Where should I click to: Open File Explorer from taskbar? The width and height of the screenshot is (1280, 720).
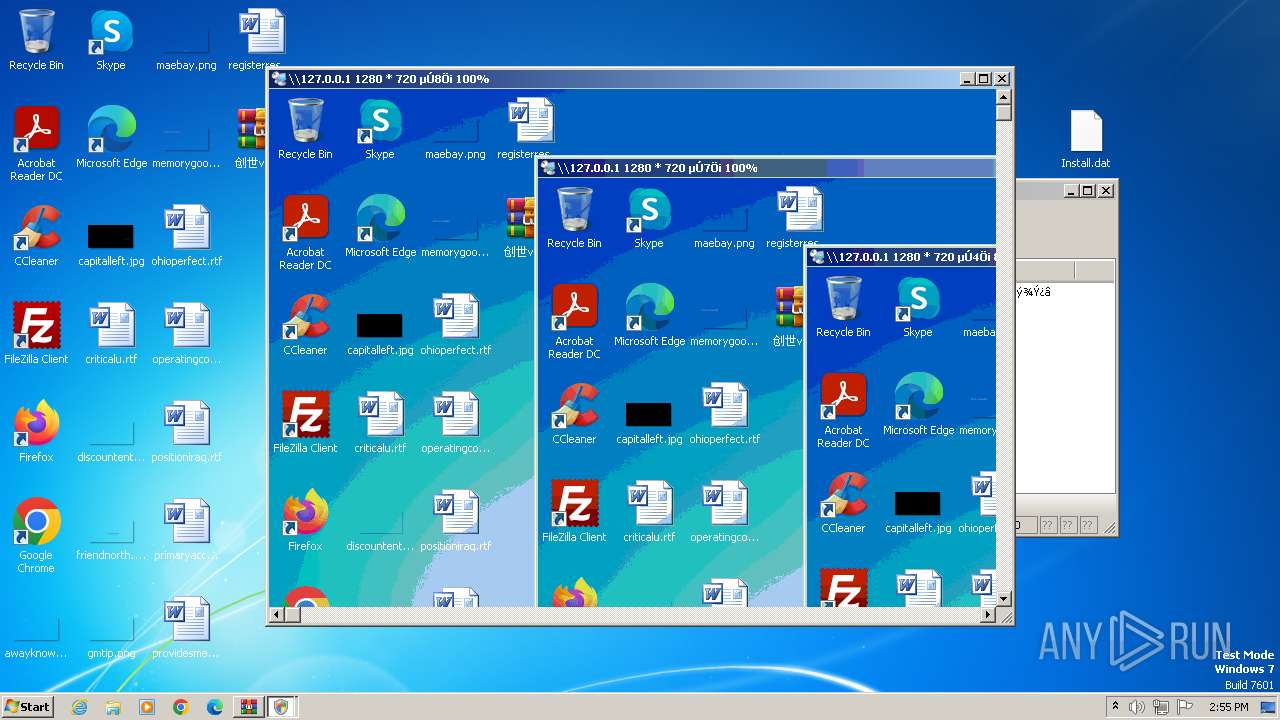(113, 707)
